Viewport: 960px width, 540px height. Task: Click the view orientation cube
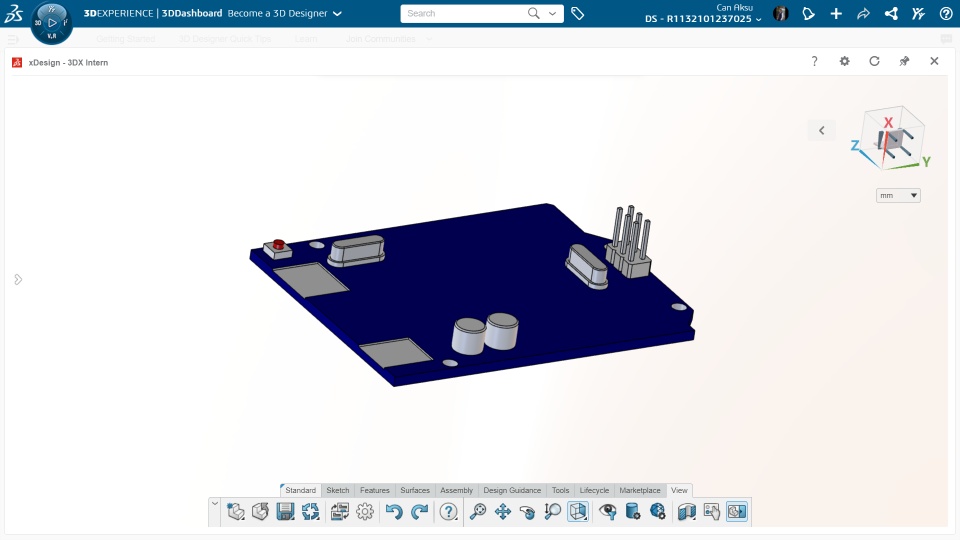[892, 140]
